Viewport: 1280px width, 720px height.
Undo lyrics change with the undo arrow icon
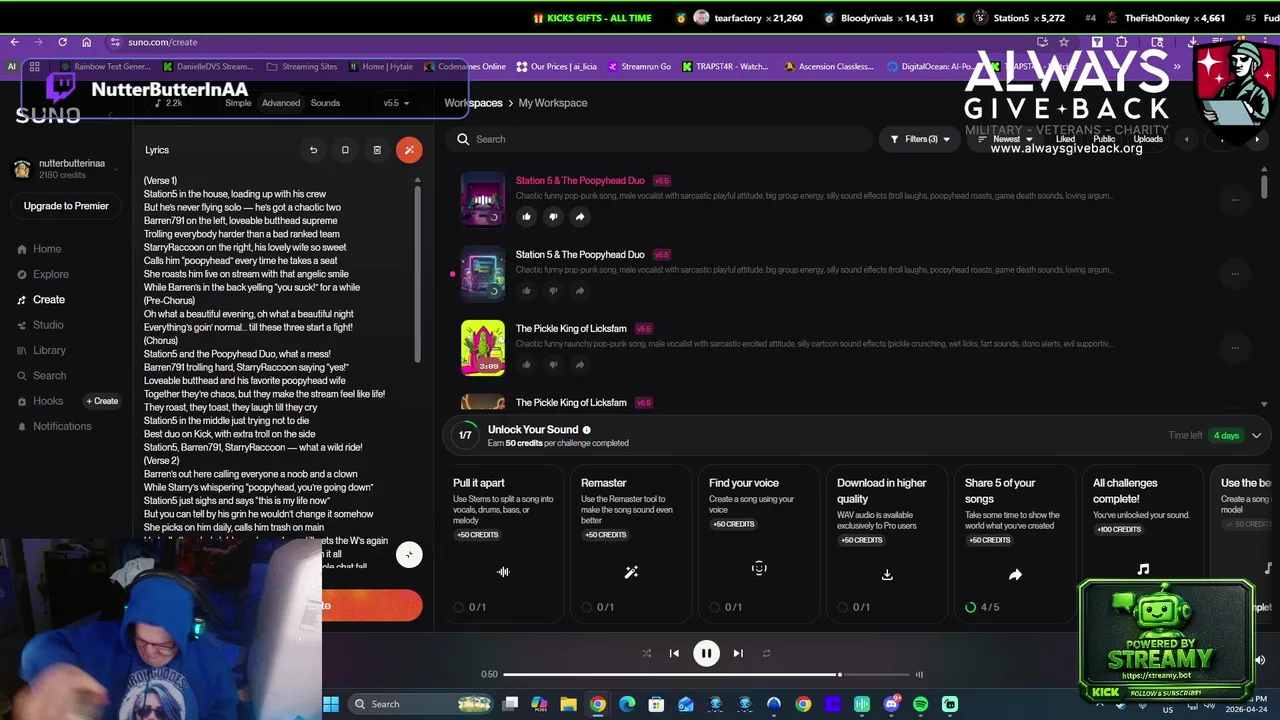point(313,150)
